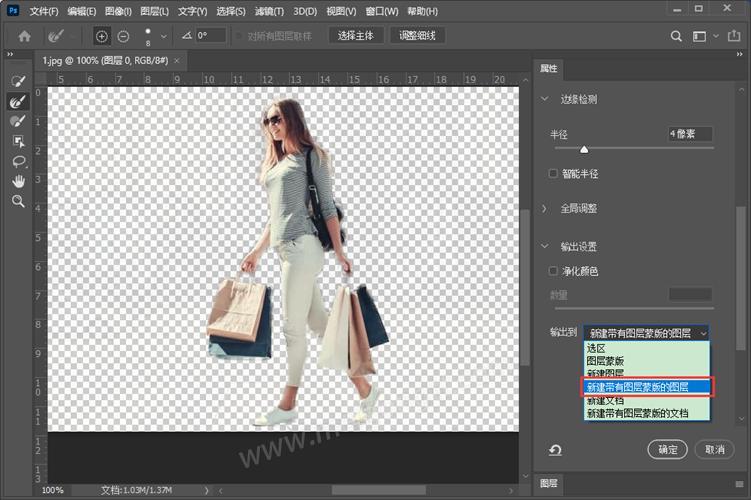Click the reset workspace undo icon
Screen dimensions: 751x500
click(x=555, y=450)
